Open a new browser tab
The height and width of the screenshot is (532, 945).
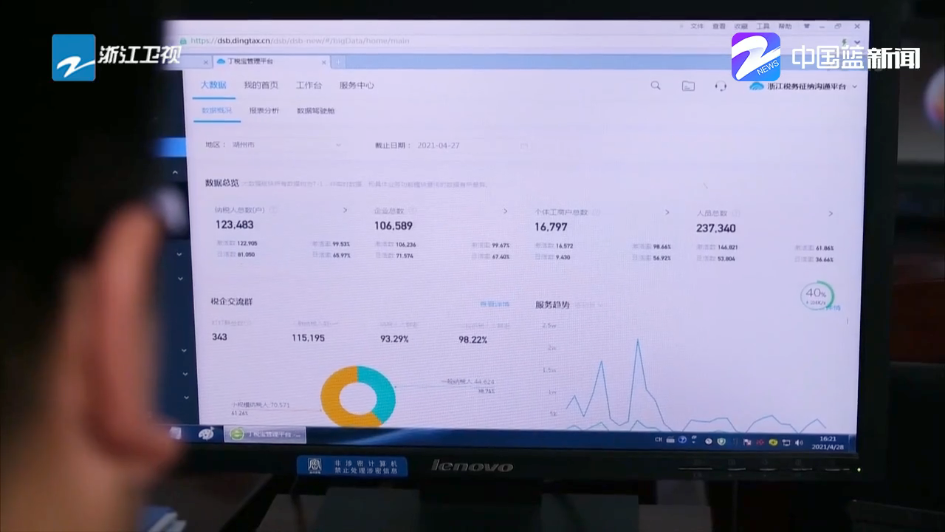[x=338, y=61]
